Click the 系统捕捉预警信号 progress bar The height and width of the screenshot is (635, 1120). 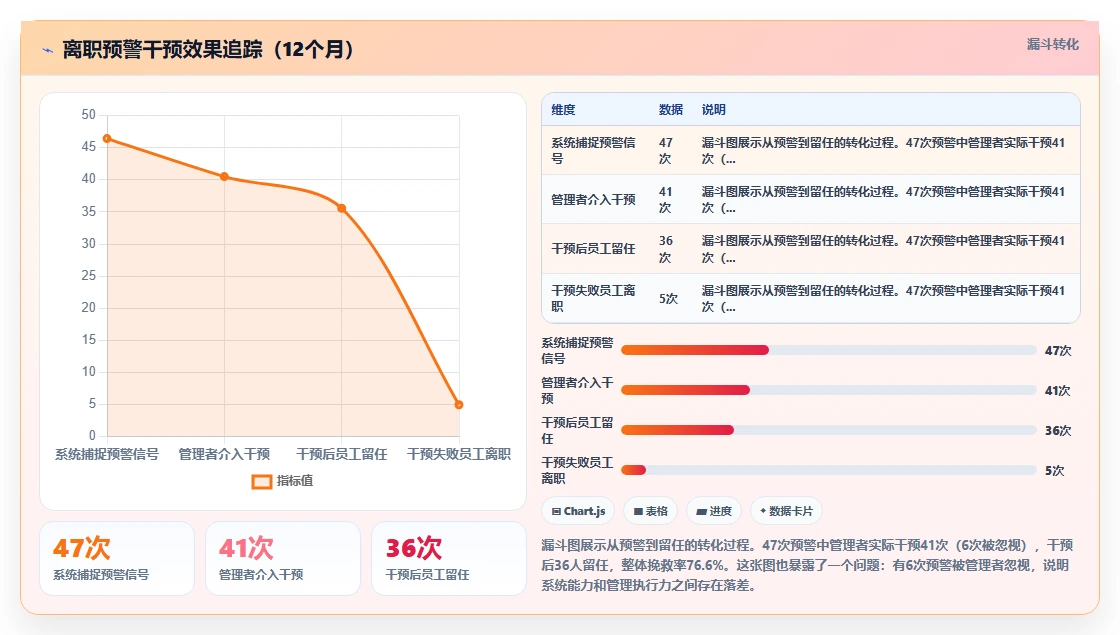pos(829,350)
